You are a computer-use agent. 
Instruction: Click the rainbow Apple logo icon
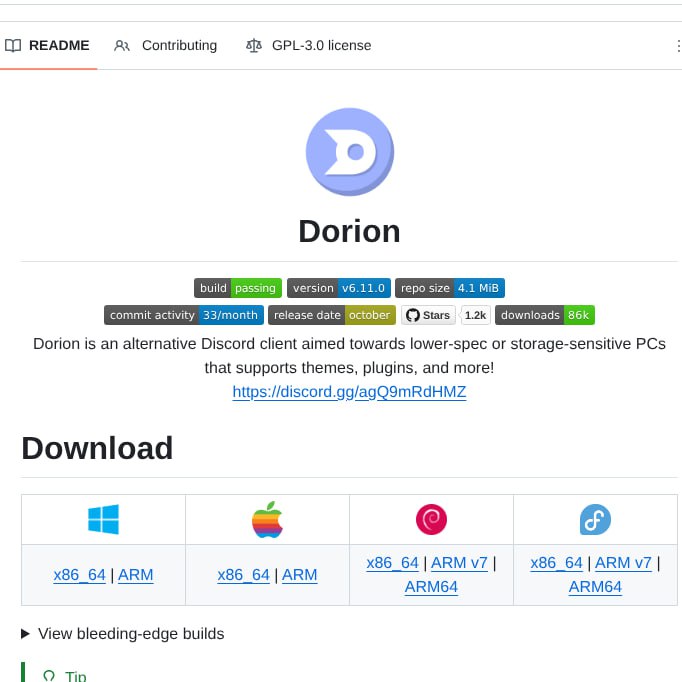[267, 519]
